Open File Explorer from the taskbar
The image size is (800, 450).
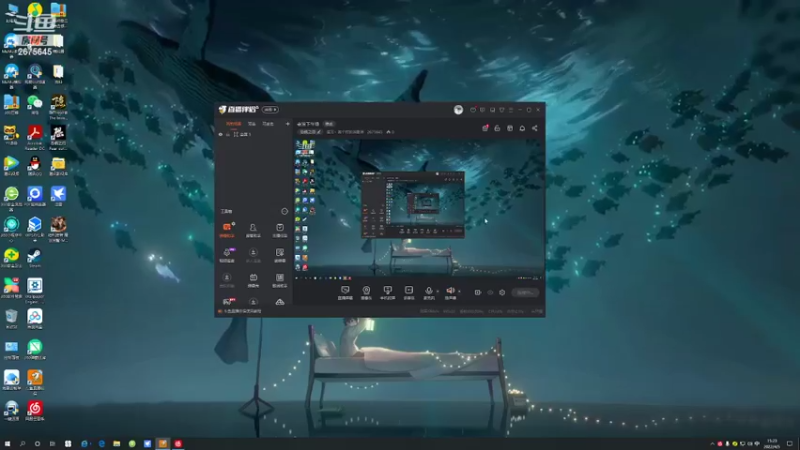click(116, 443)
